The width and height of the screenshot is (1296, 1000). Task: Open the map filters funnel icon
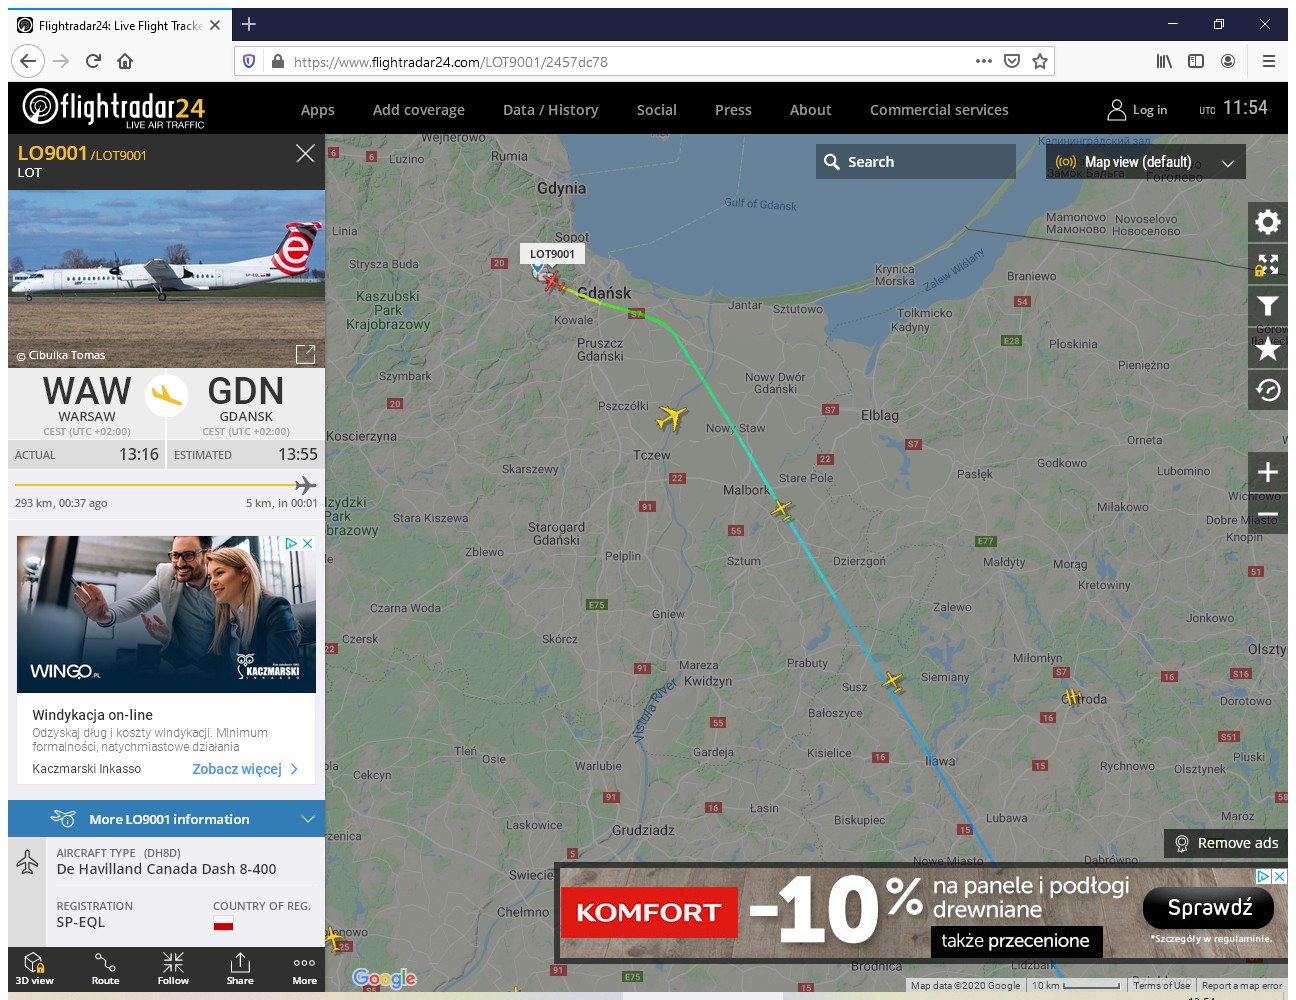1267,306
